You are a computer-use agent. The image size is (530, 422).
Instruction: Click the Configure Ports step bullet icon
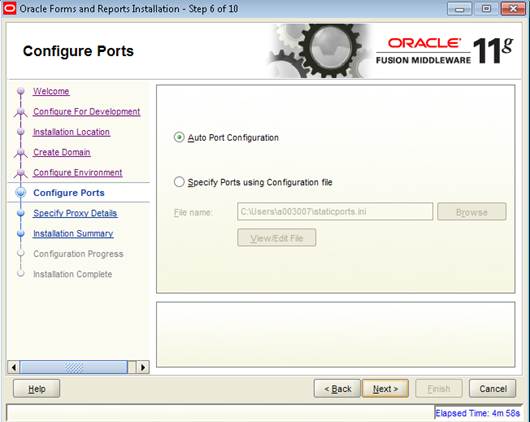coord(21,192)
